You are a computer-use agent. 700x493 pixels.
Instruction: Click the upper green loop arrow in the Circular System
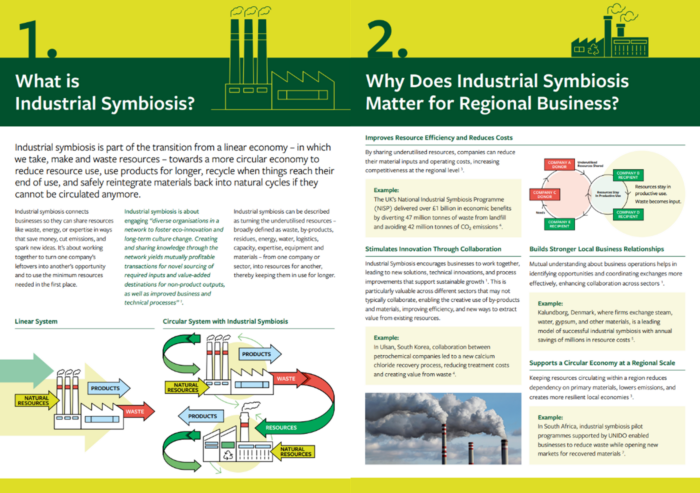coord(181,354)
